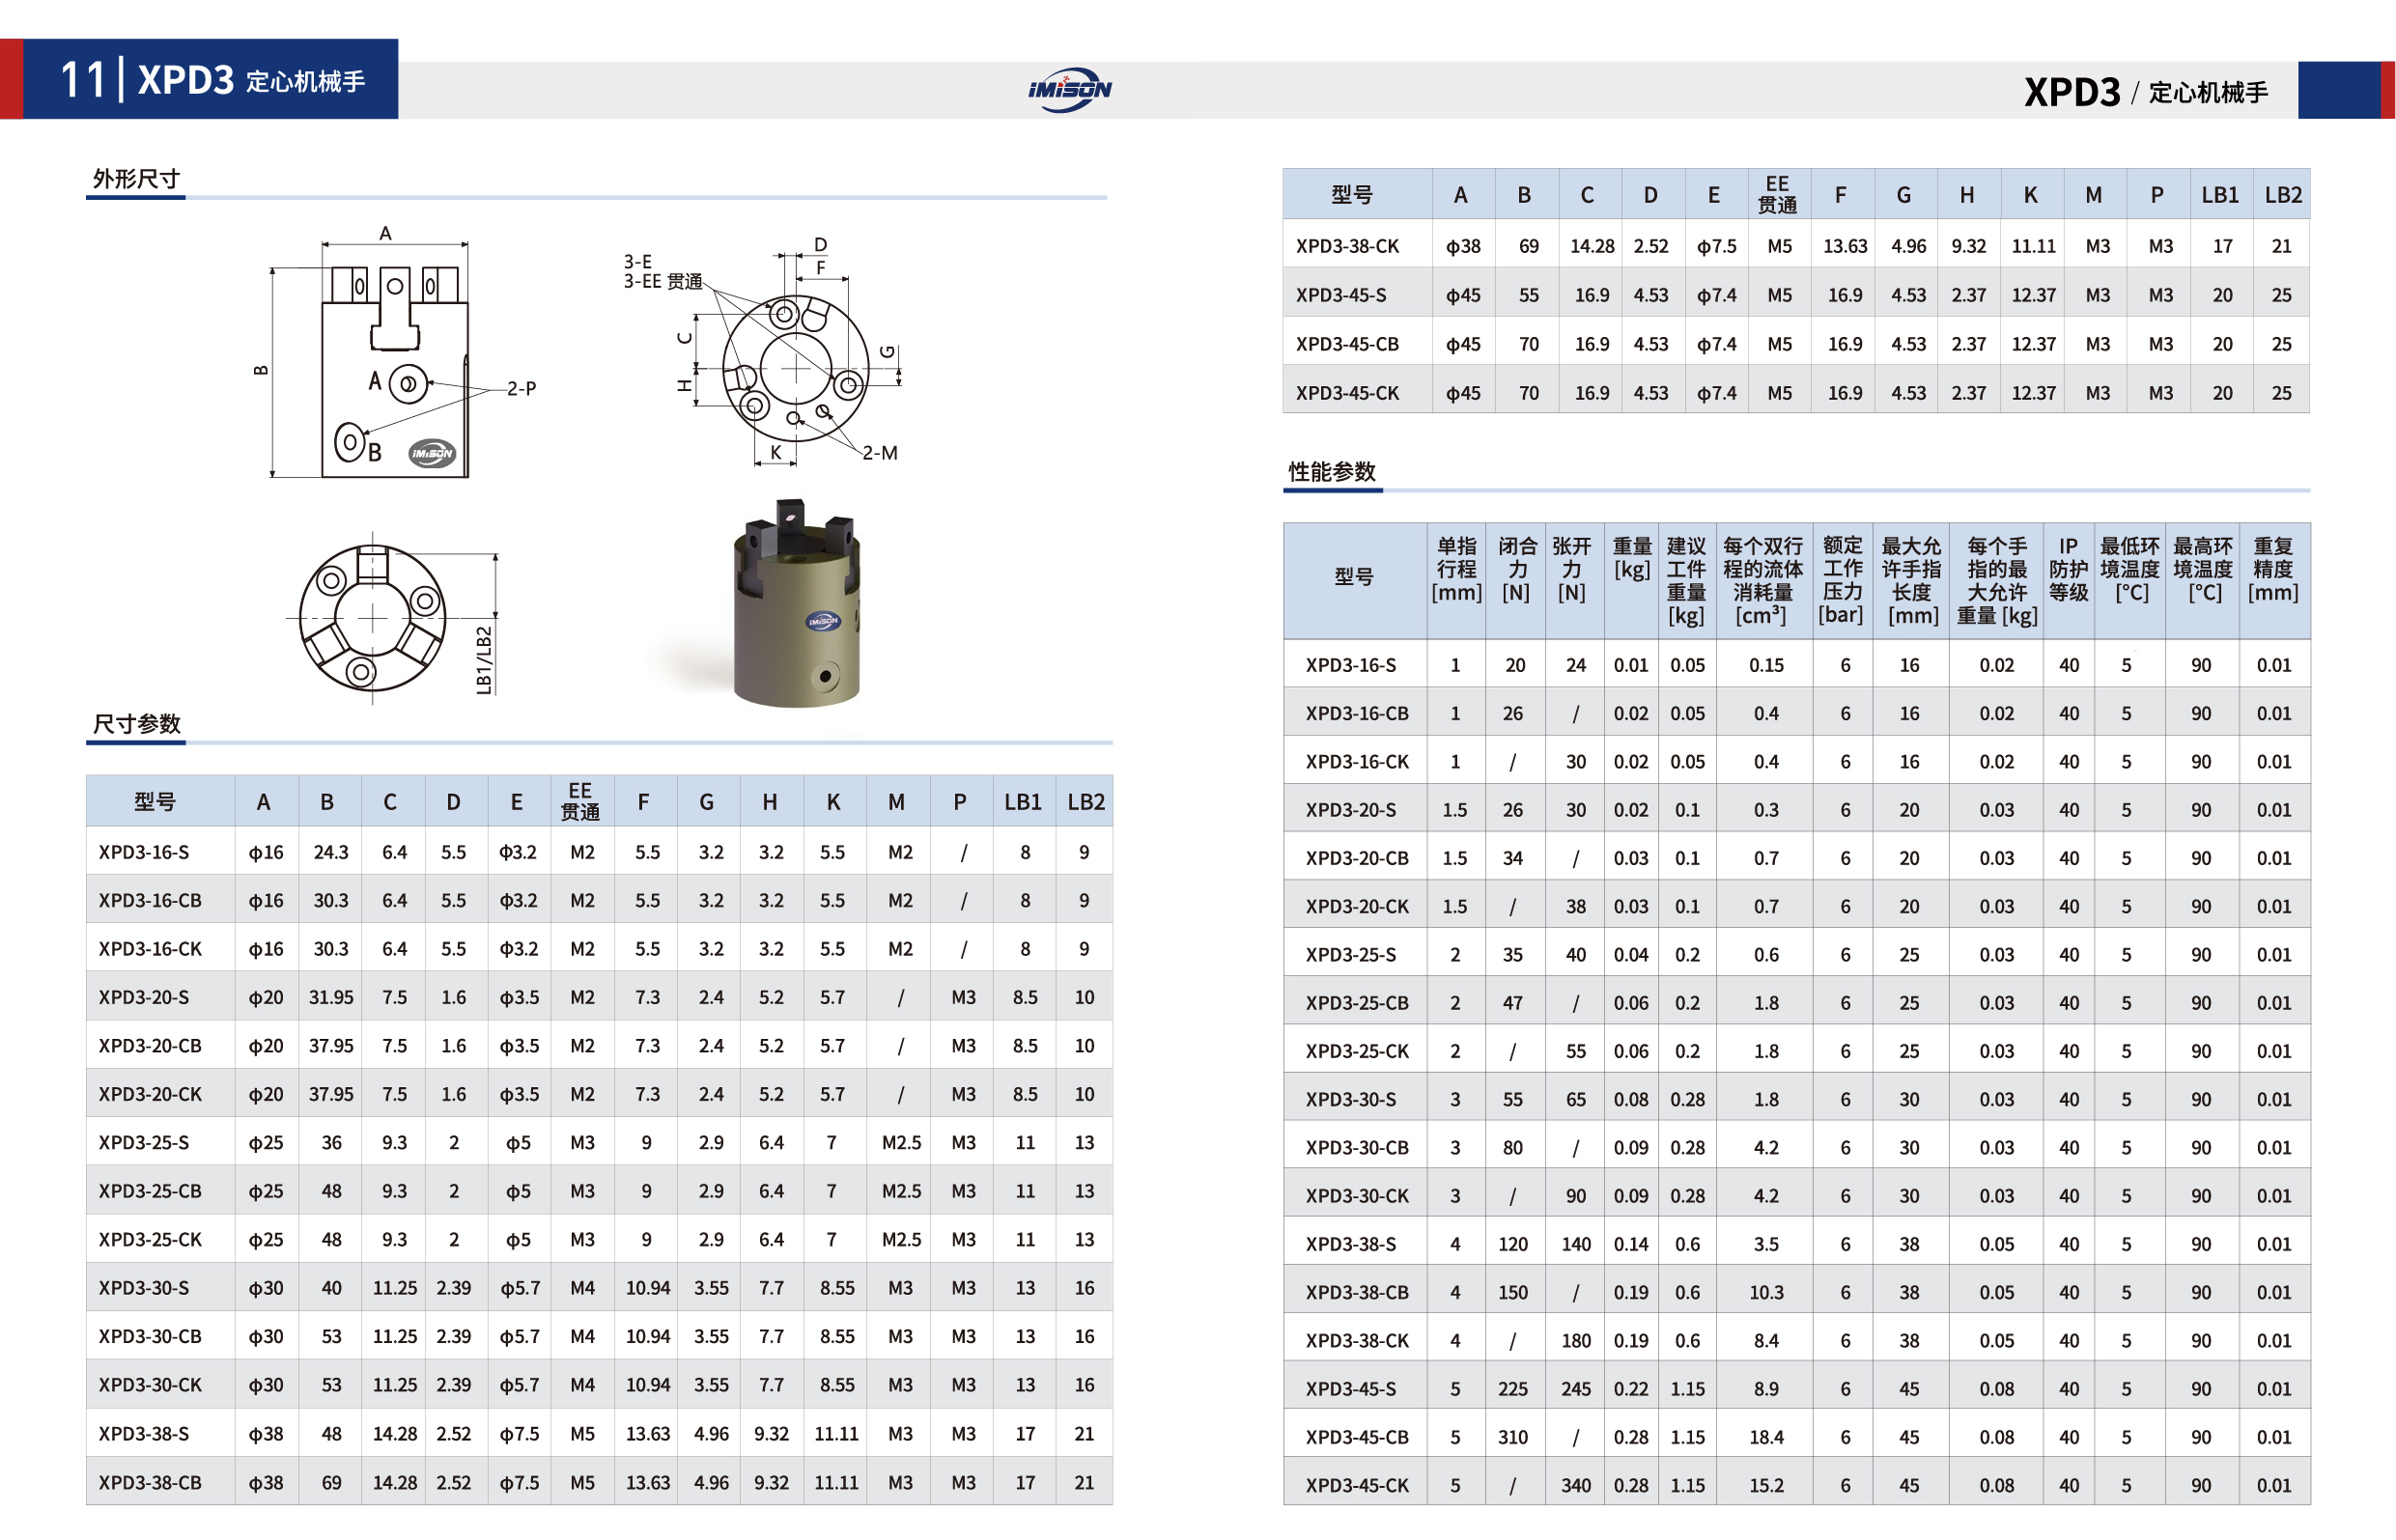This screenshot has width=2396, height=1540.
Task: Click the '额定工作压力 [bar]' column header
Action: (1841, 580)
